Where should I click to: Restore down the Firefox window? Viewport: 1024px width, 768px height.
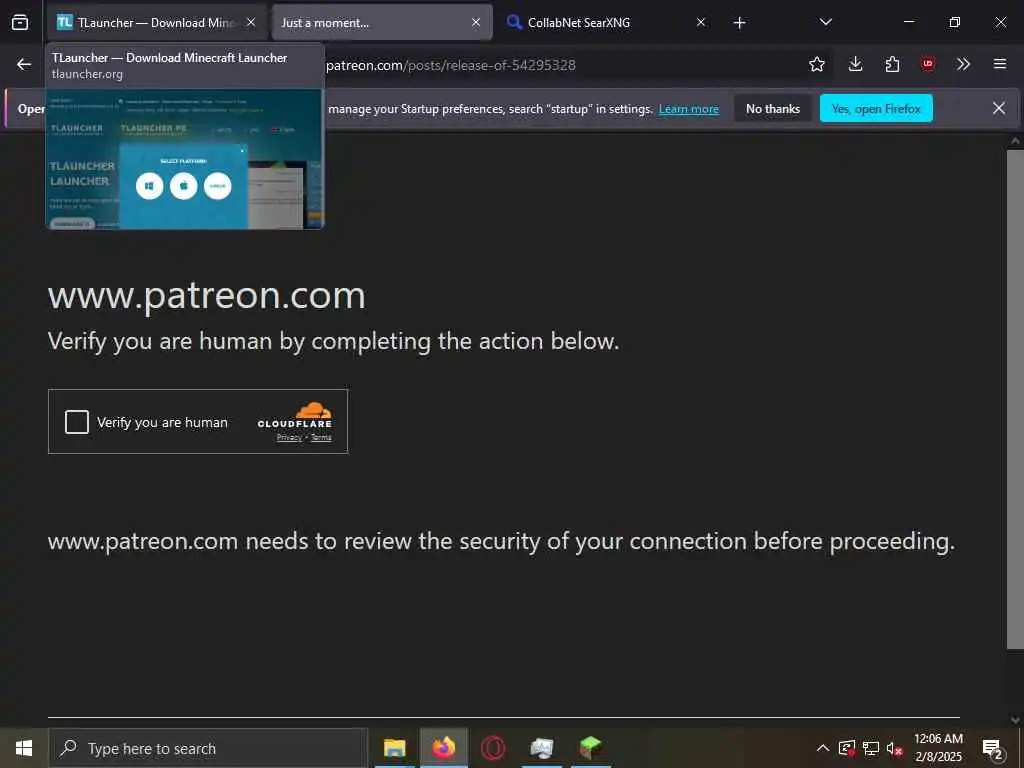pyautogui.click(x=955, y=22)
